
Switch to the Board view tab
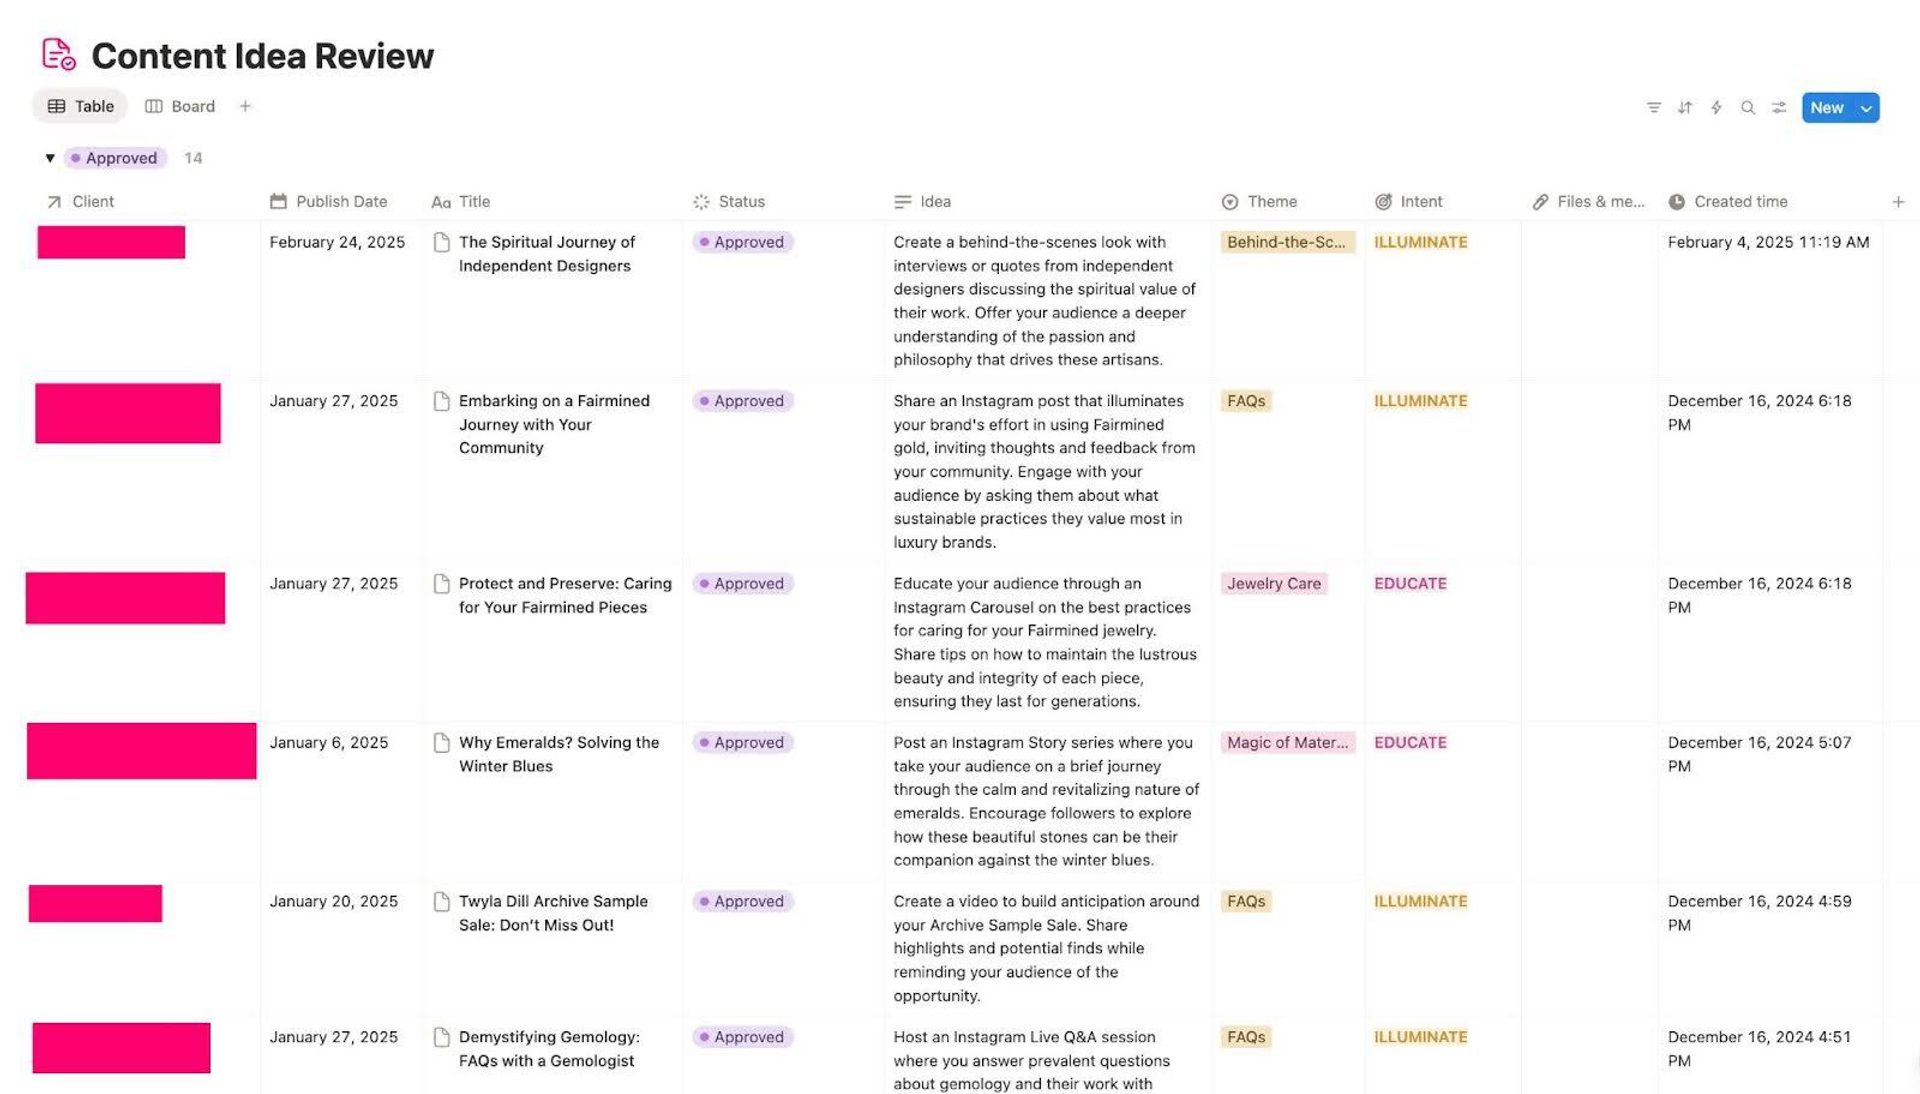pyautogui.click(x=181, y=106)
